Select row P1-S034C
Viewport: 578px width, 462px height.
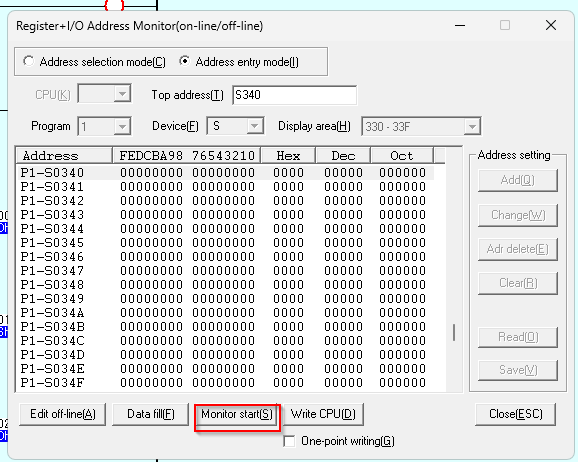coord(226,341)
